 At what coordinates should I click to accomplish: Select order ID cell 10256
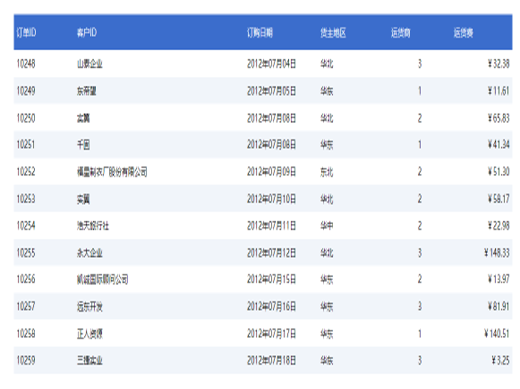coord(26,279)
